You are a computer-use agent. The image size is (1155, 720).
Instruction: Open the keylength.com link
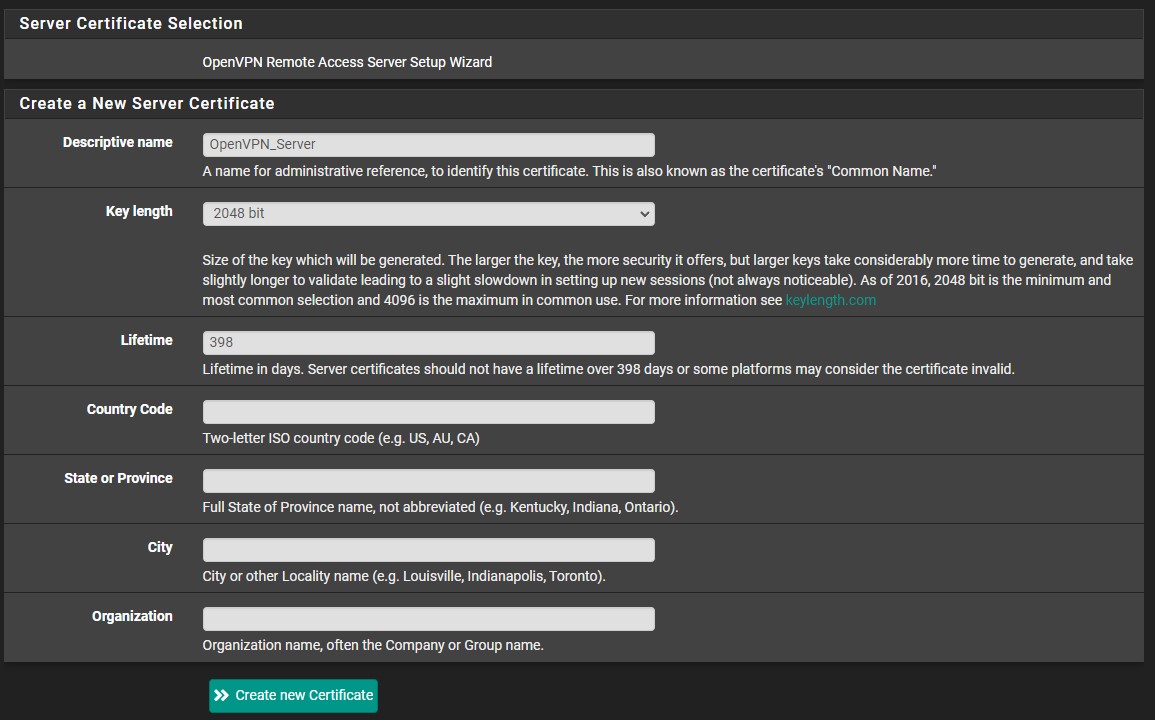(x=830, y=300)
